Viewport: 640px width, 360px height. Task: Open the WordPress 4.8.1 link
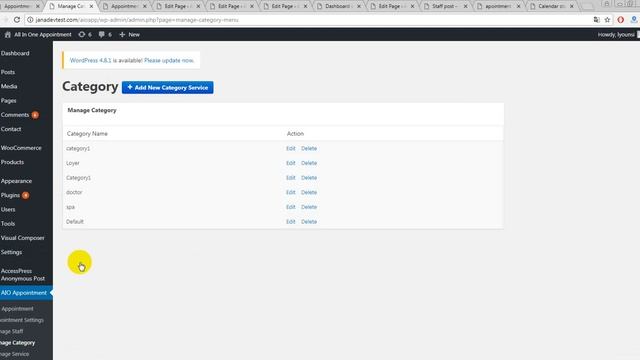(91, 60)
